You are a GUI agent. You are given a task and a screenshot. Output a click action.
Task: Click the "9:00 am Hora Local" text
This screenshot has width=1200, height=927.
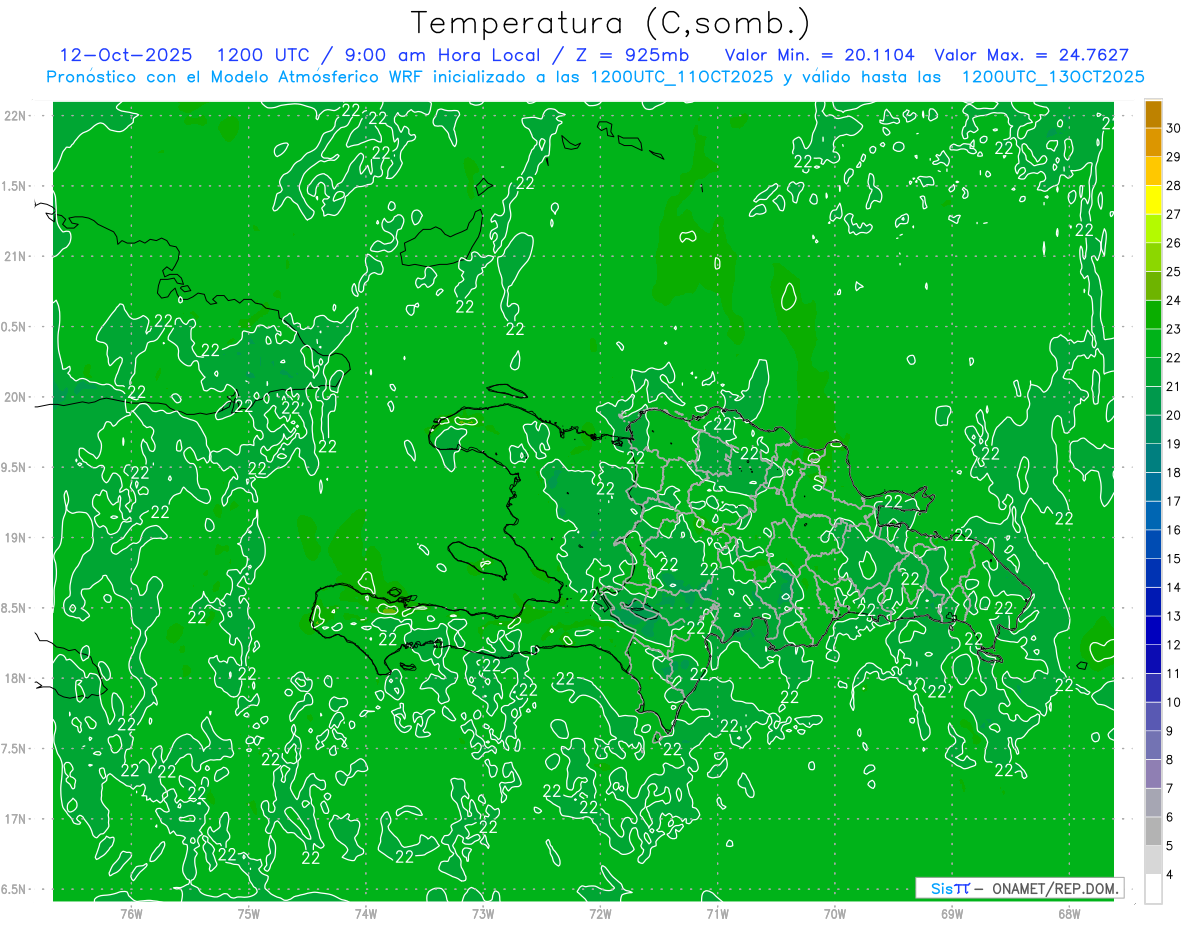coord(444,55)
